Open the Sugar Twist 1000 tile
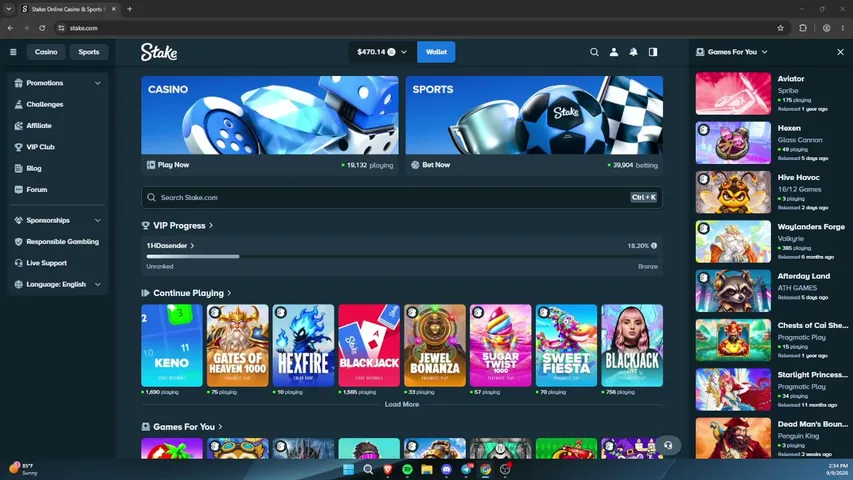This screenshot has width=853, height=480. click(500, 346)
